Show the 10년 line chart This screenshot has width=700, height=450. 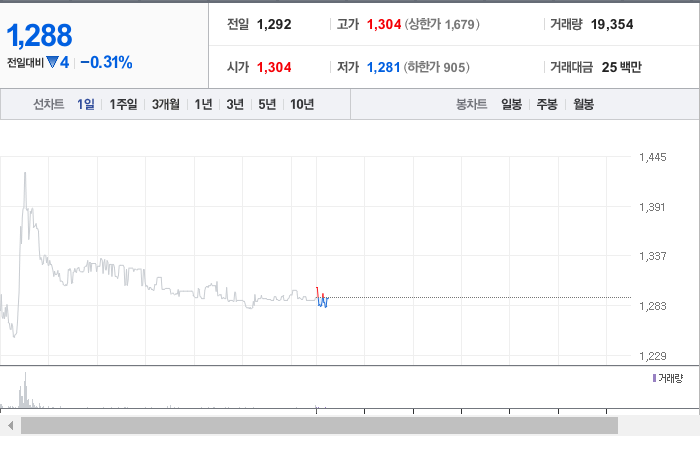click(302, 104)
